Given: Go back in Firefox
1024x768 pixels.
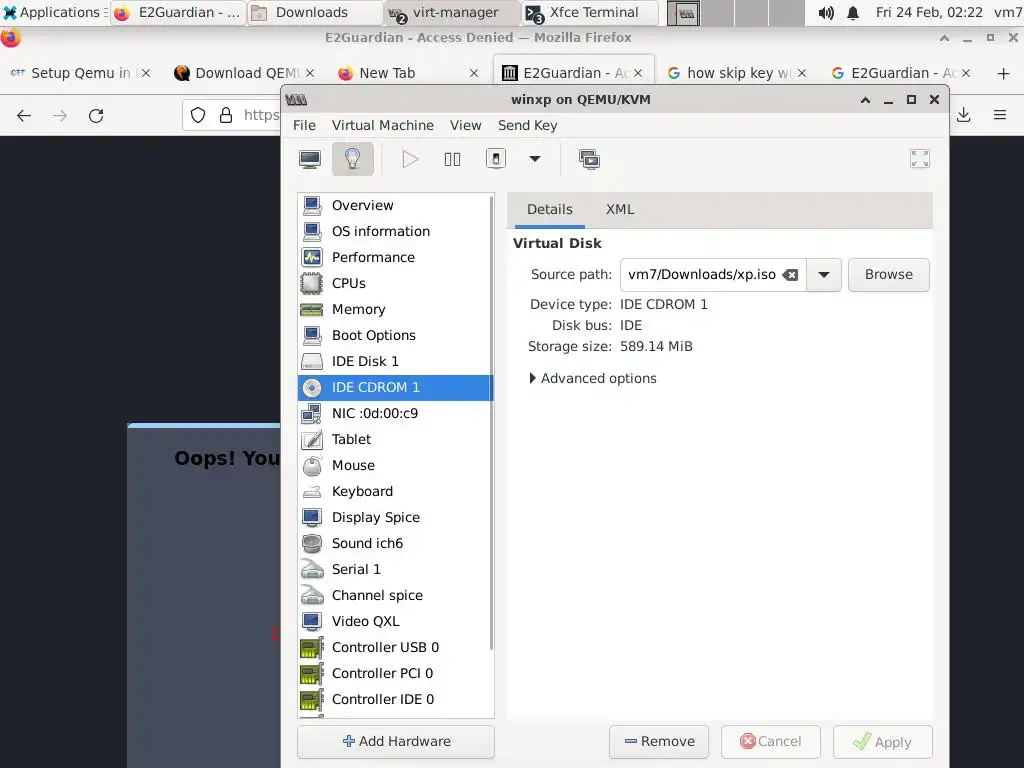Looking at the screenshot, I should (24, 116).
